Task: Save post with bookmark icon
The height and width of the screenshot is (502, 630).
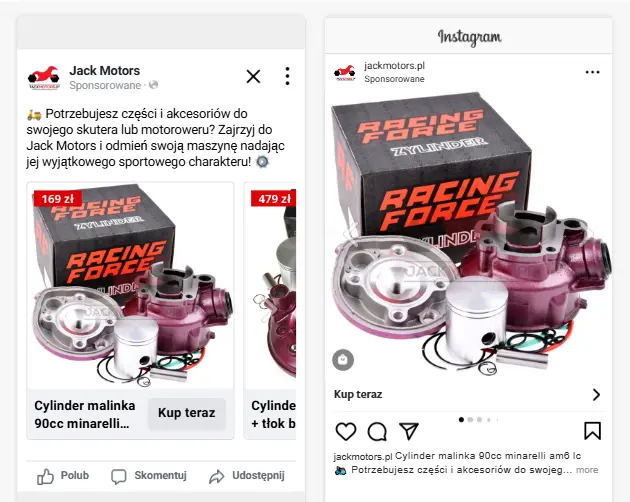Action: (x=592, y=432)
